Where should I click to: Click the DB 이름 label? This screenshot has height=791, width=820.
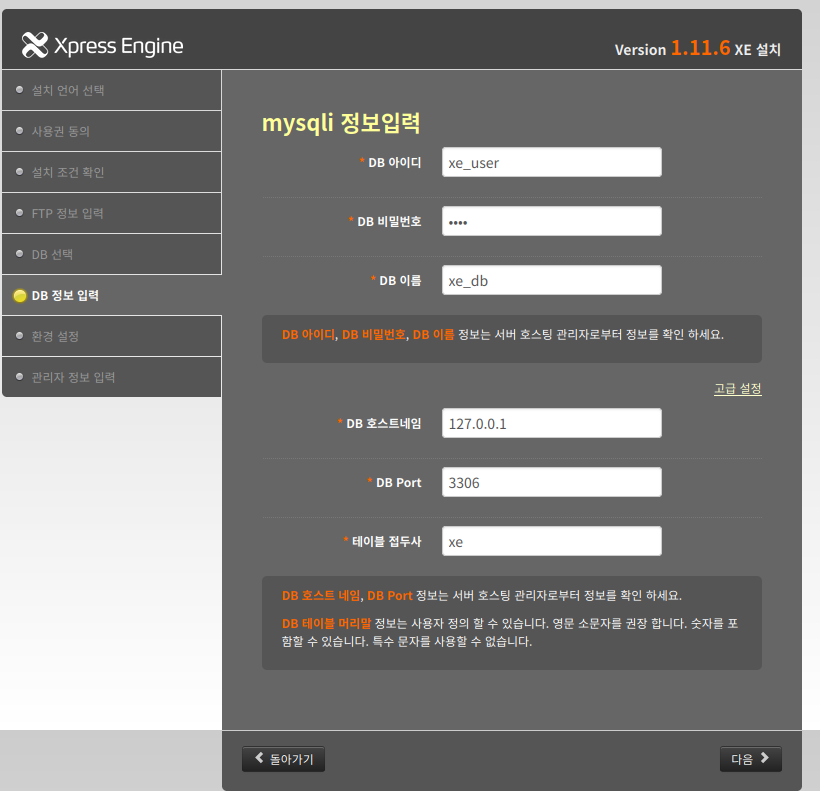click(400, 281)
